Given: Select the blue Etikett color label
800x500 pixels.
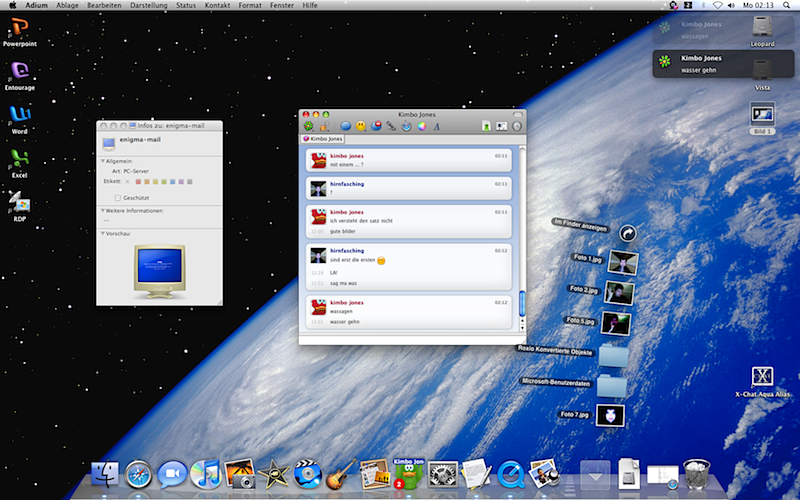Looking at the screenshot, I should point(172,182).
